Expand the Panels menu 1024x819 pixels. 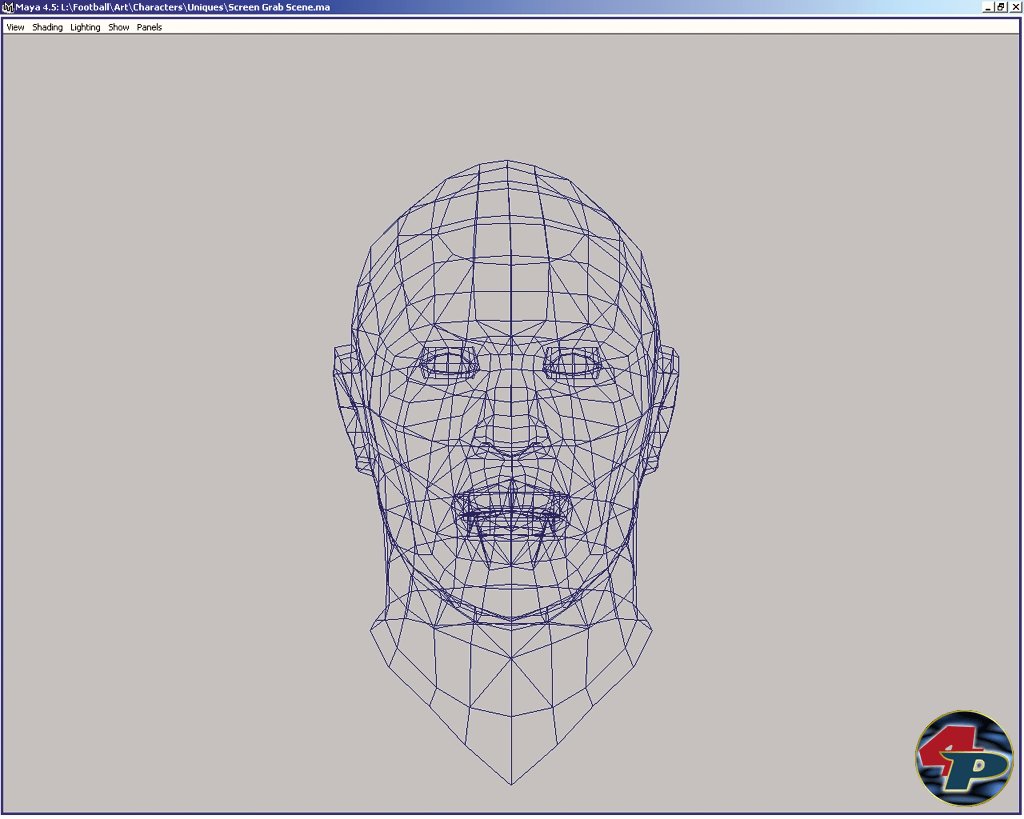pyautogui.click(x=149, y=27)
